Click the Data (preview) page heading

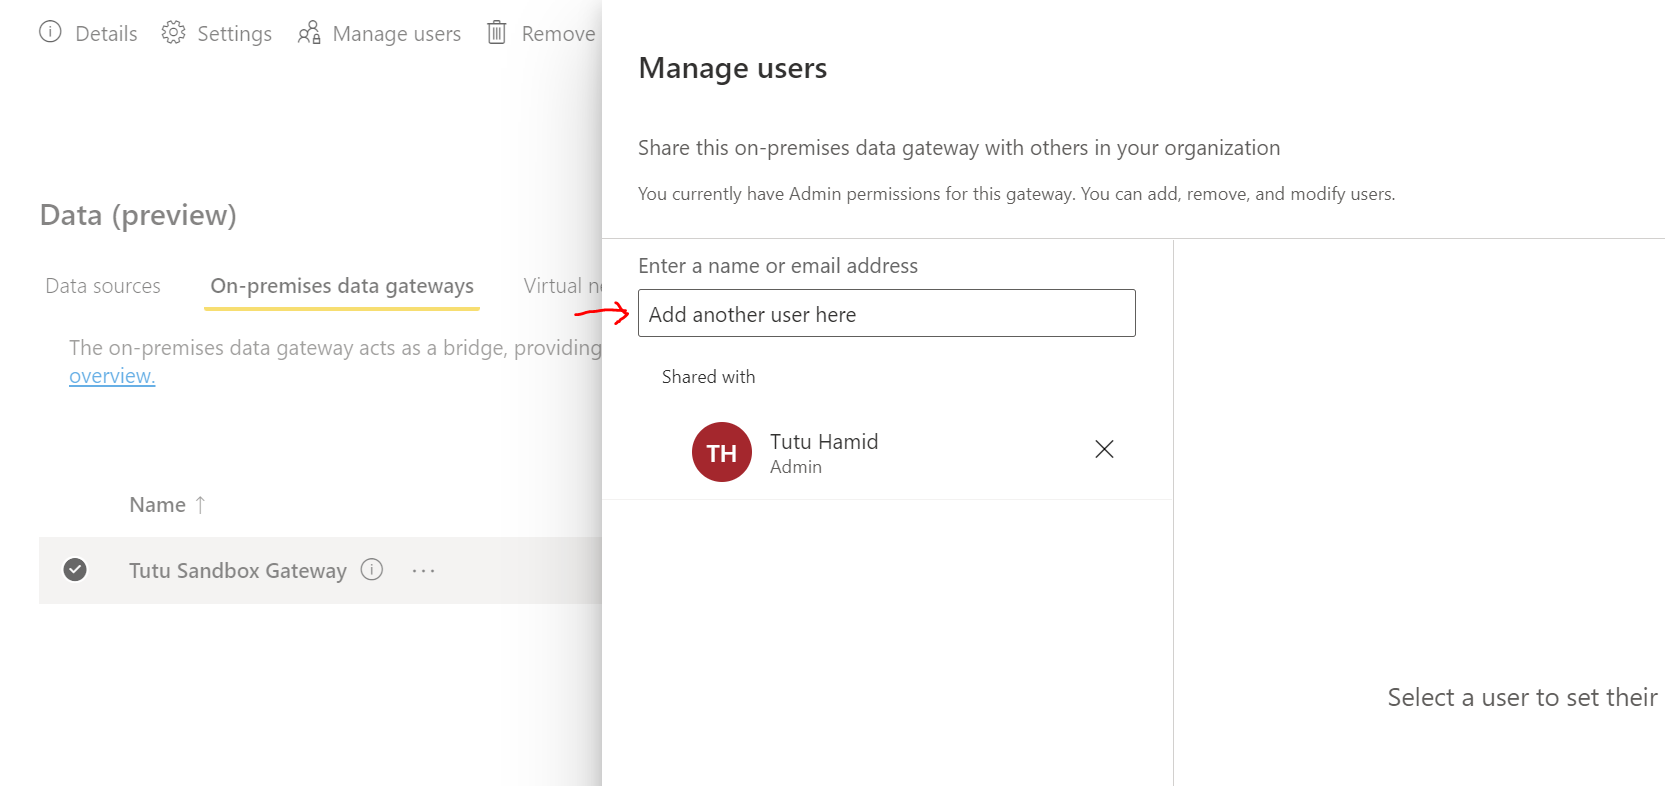[138, 215]
